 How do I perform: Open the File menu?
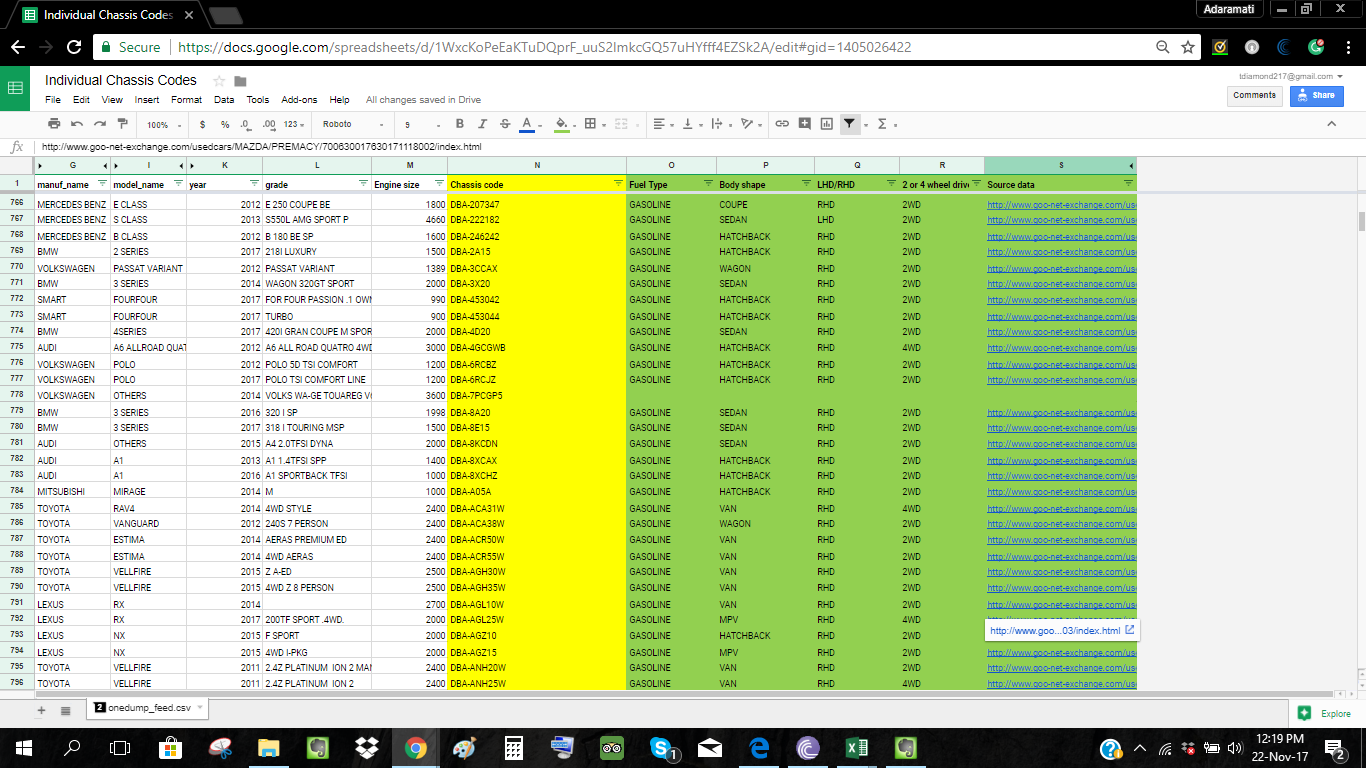[x=53, y=100]
